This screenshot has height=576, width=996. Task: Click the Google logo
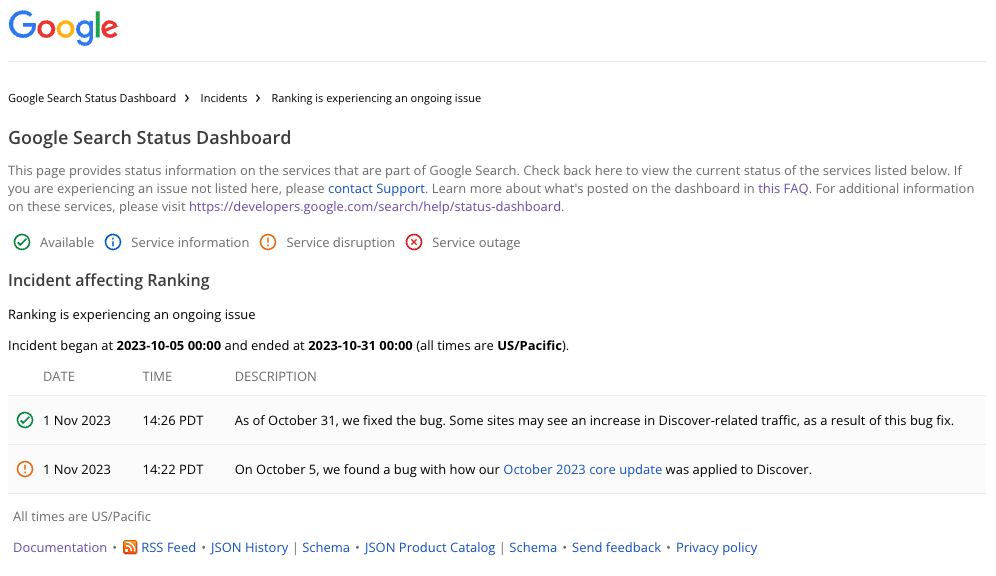pyautogui.click(x=63, y=28)
